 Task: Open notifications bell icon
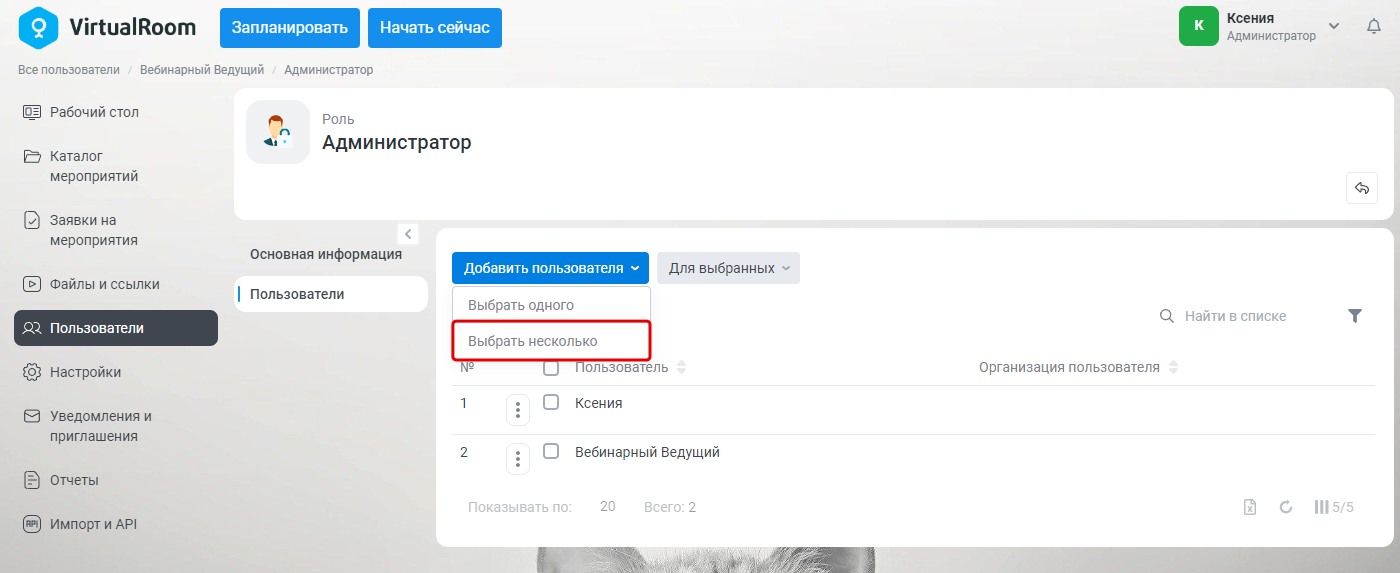(x=1374, y=26)
